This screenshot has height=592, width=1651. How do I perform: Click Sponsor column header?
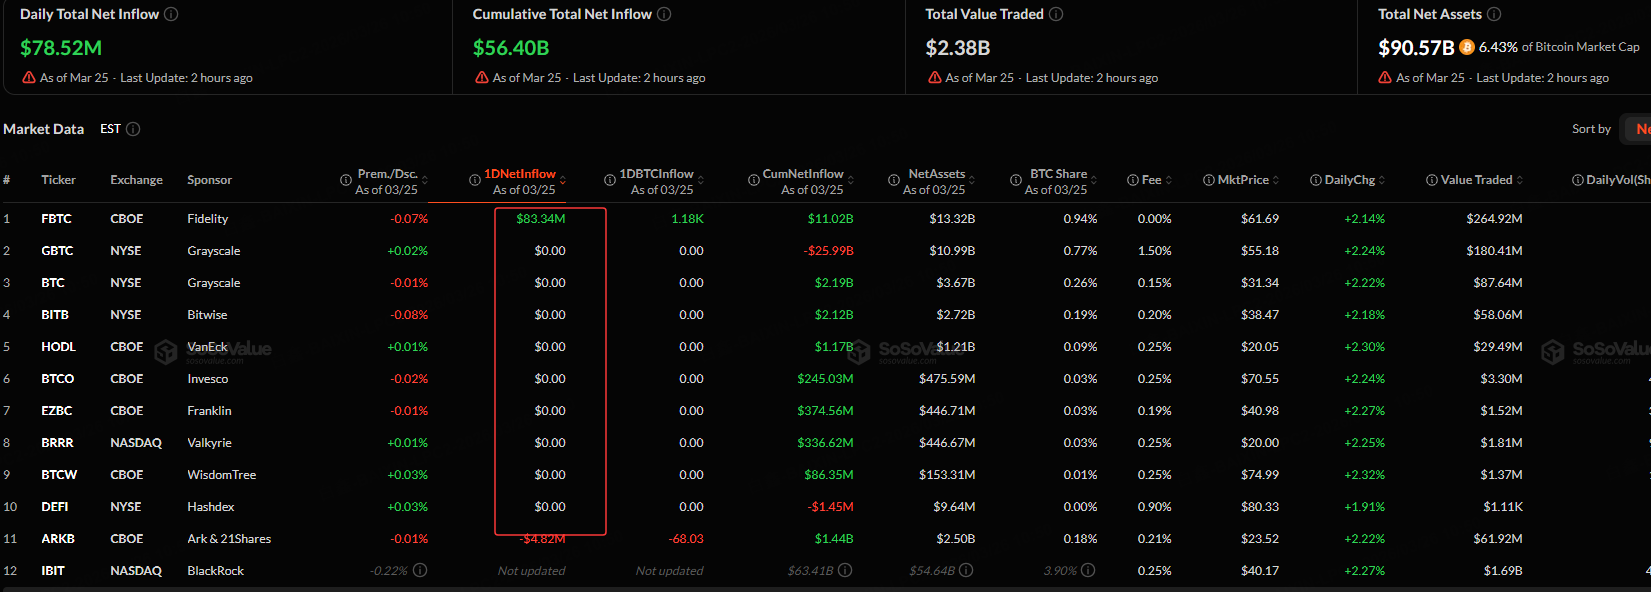(x=209, y=180)
